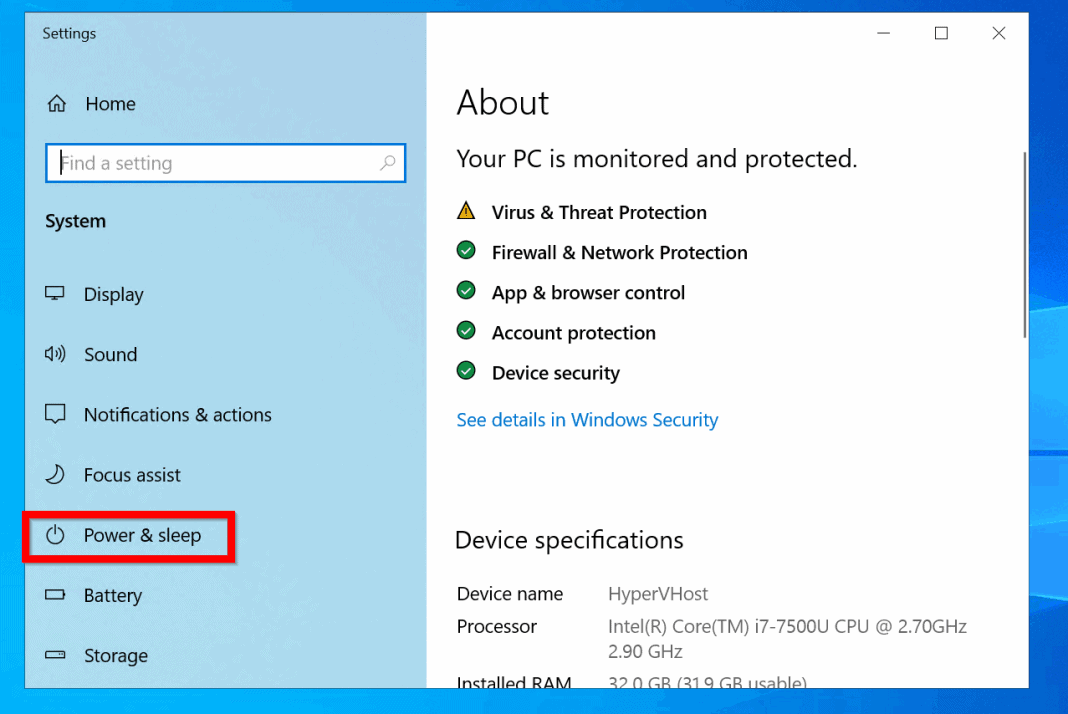The width and height of the screenshot is (1068, 714).
Task: Click the Device security shield status icon
Action: [x=466, y=370]
